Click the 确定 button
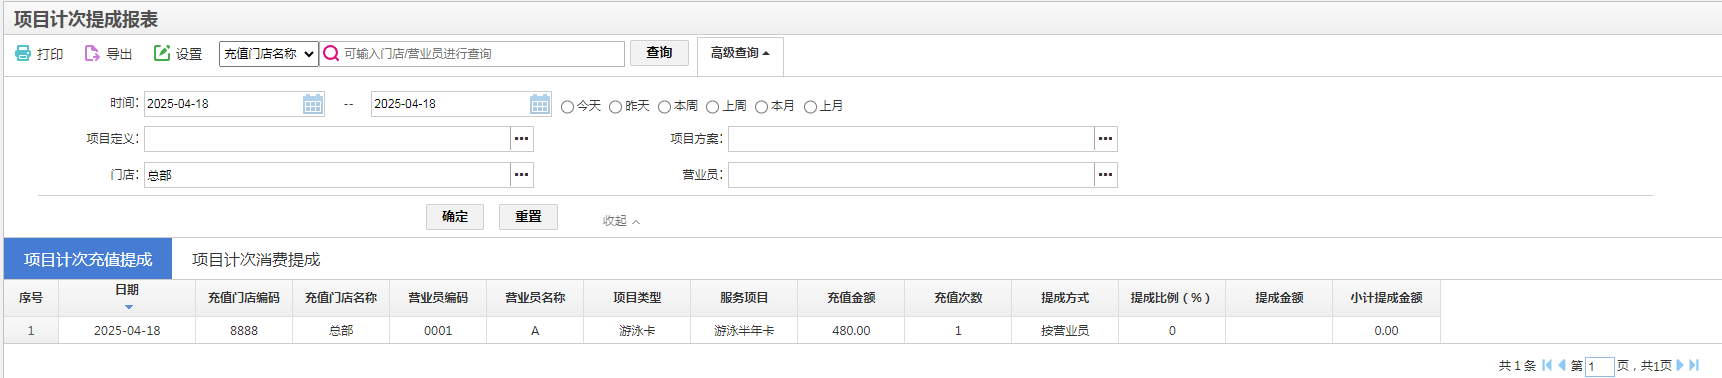The image size is (1722, 378). click(455, 217)
